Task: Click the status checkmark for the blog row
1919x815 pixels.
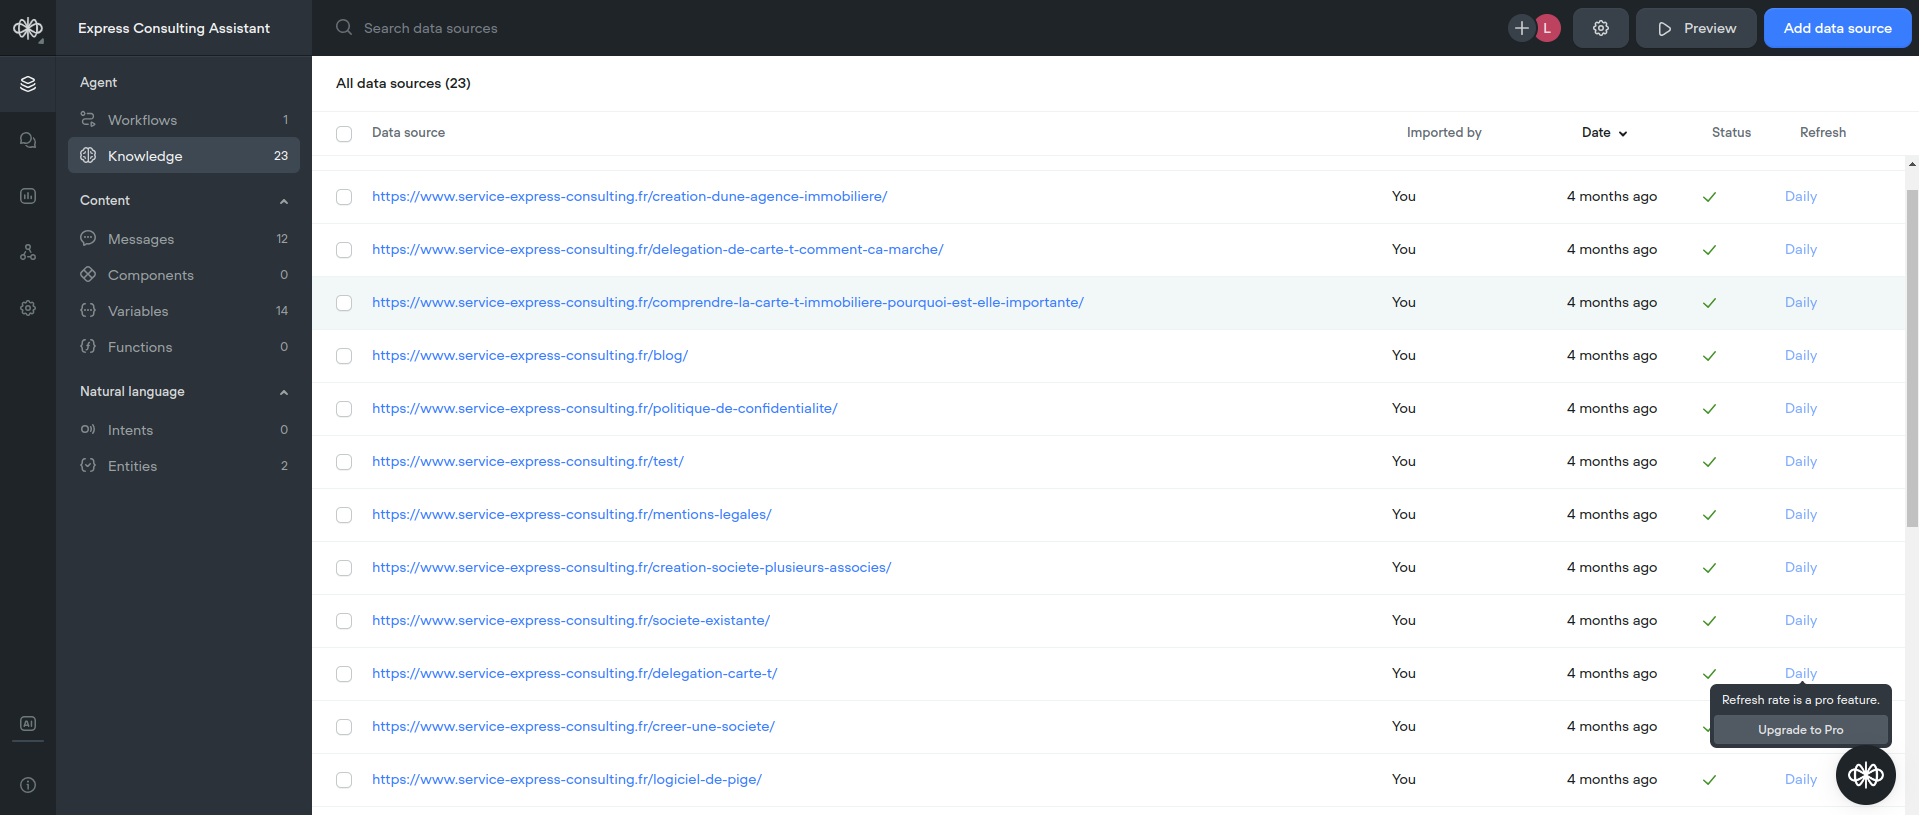Action: [1709, 356]
